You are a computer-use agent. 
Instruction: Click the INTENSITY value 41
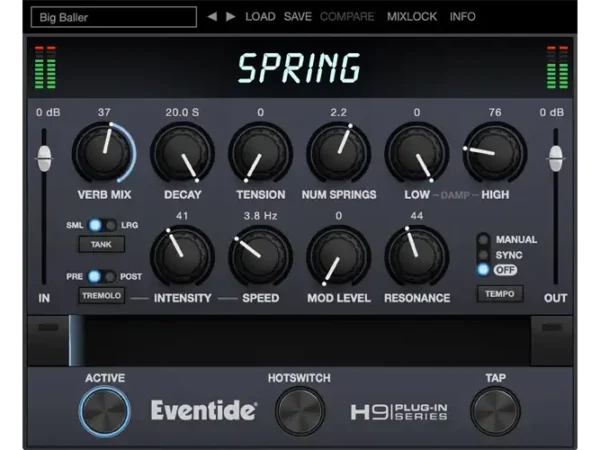pos(182,216)
